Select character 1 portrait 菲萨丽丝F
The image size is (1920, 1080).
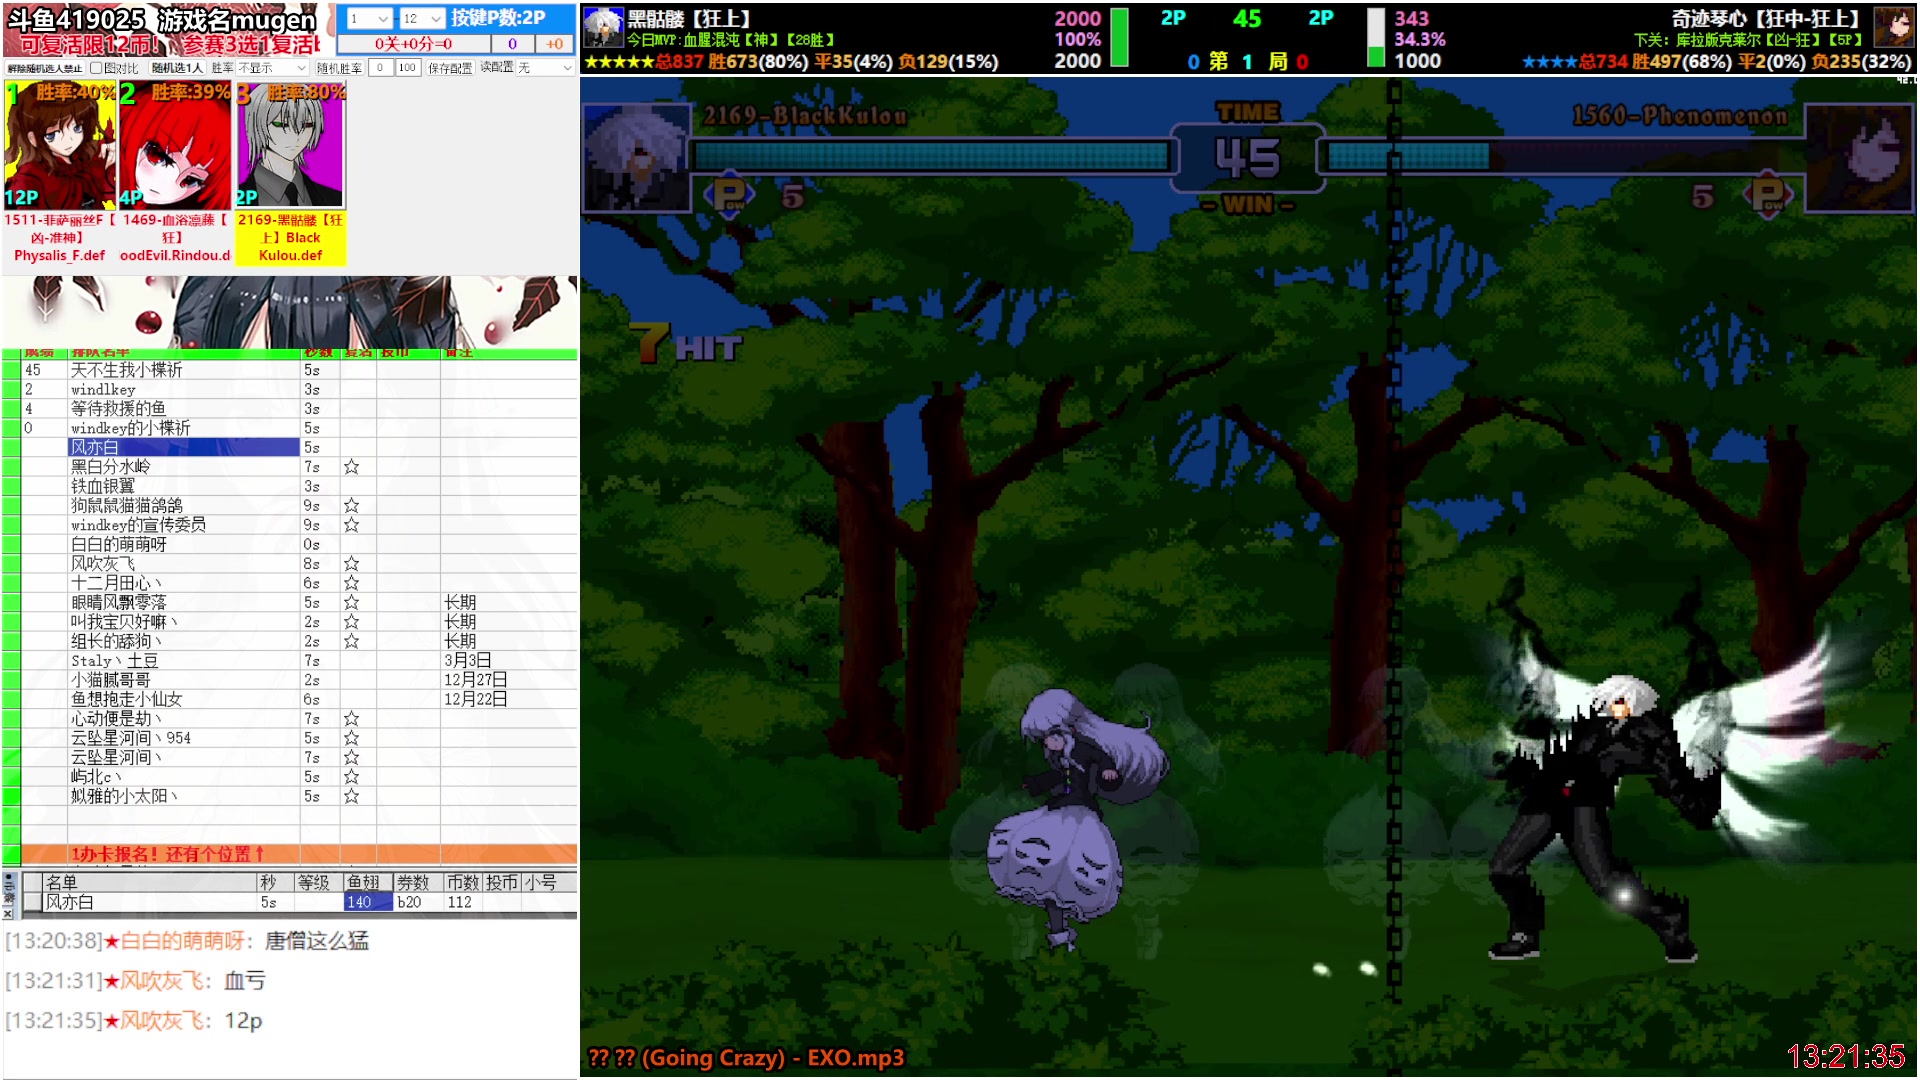[60, 146]
